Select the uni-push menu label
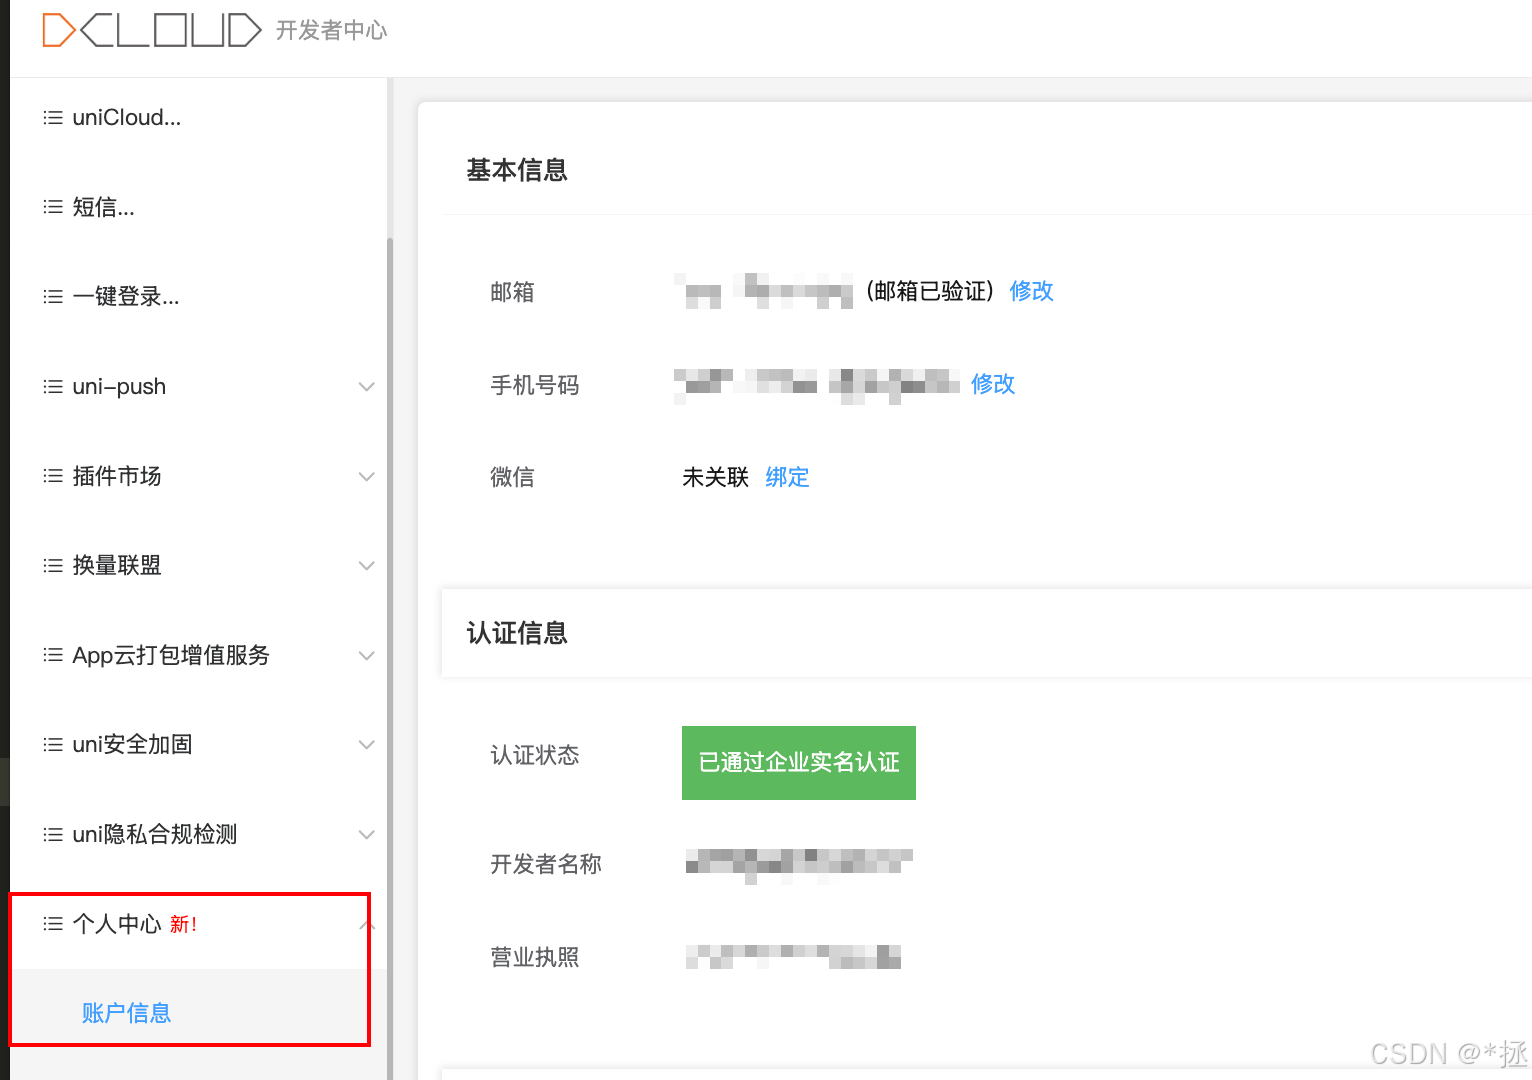This screenshot has width=1532, height=1080. (119, 387)
